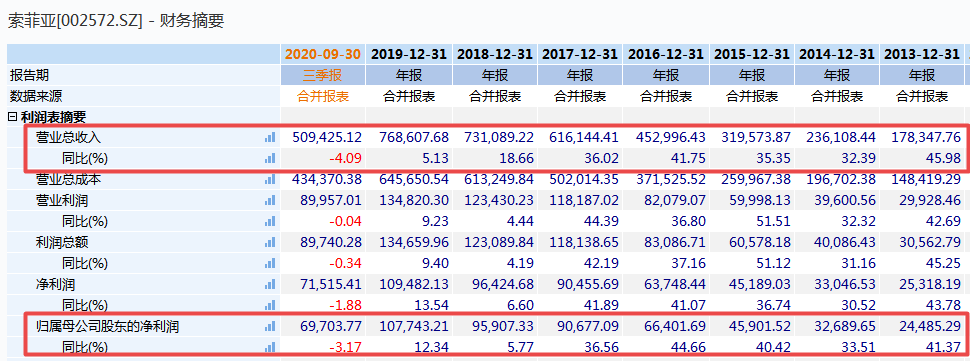The image size is (970, 361).
Task: Open chart icon for 净利润 row
Action: 270,284
